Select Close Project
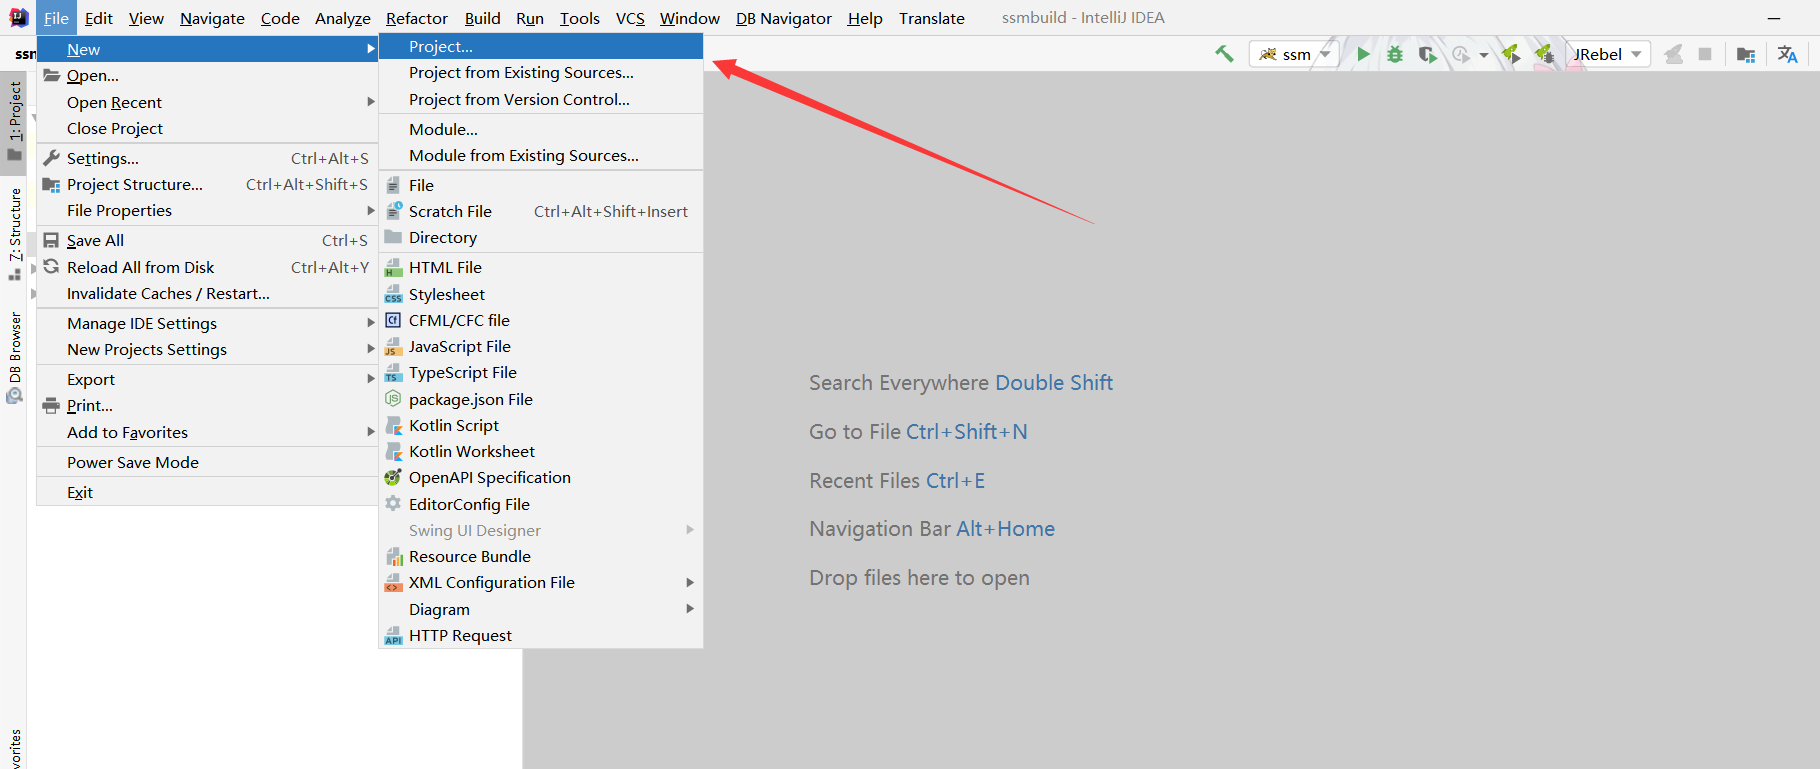 (207, 128)
